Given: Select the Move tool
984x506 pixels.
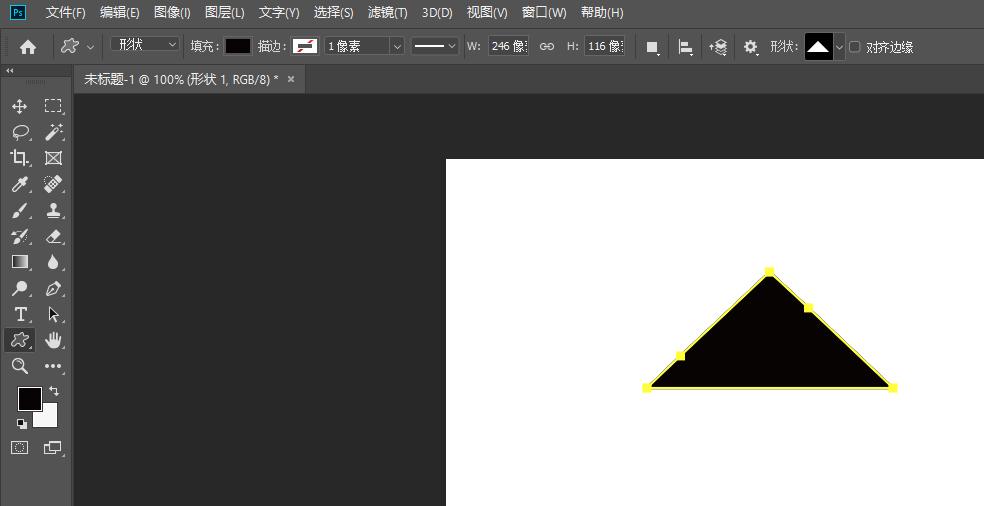Looking at the screenshot, I should pos(19,106).
